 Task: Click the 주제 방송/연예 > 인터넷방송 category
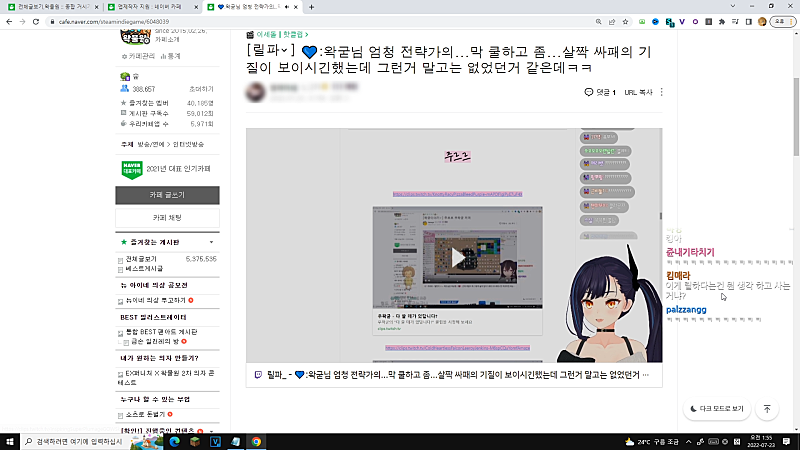click(x=162, y=144)
